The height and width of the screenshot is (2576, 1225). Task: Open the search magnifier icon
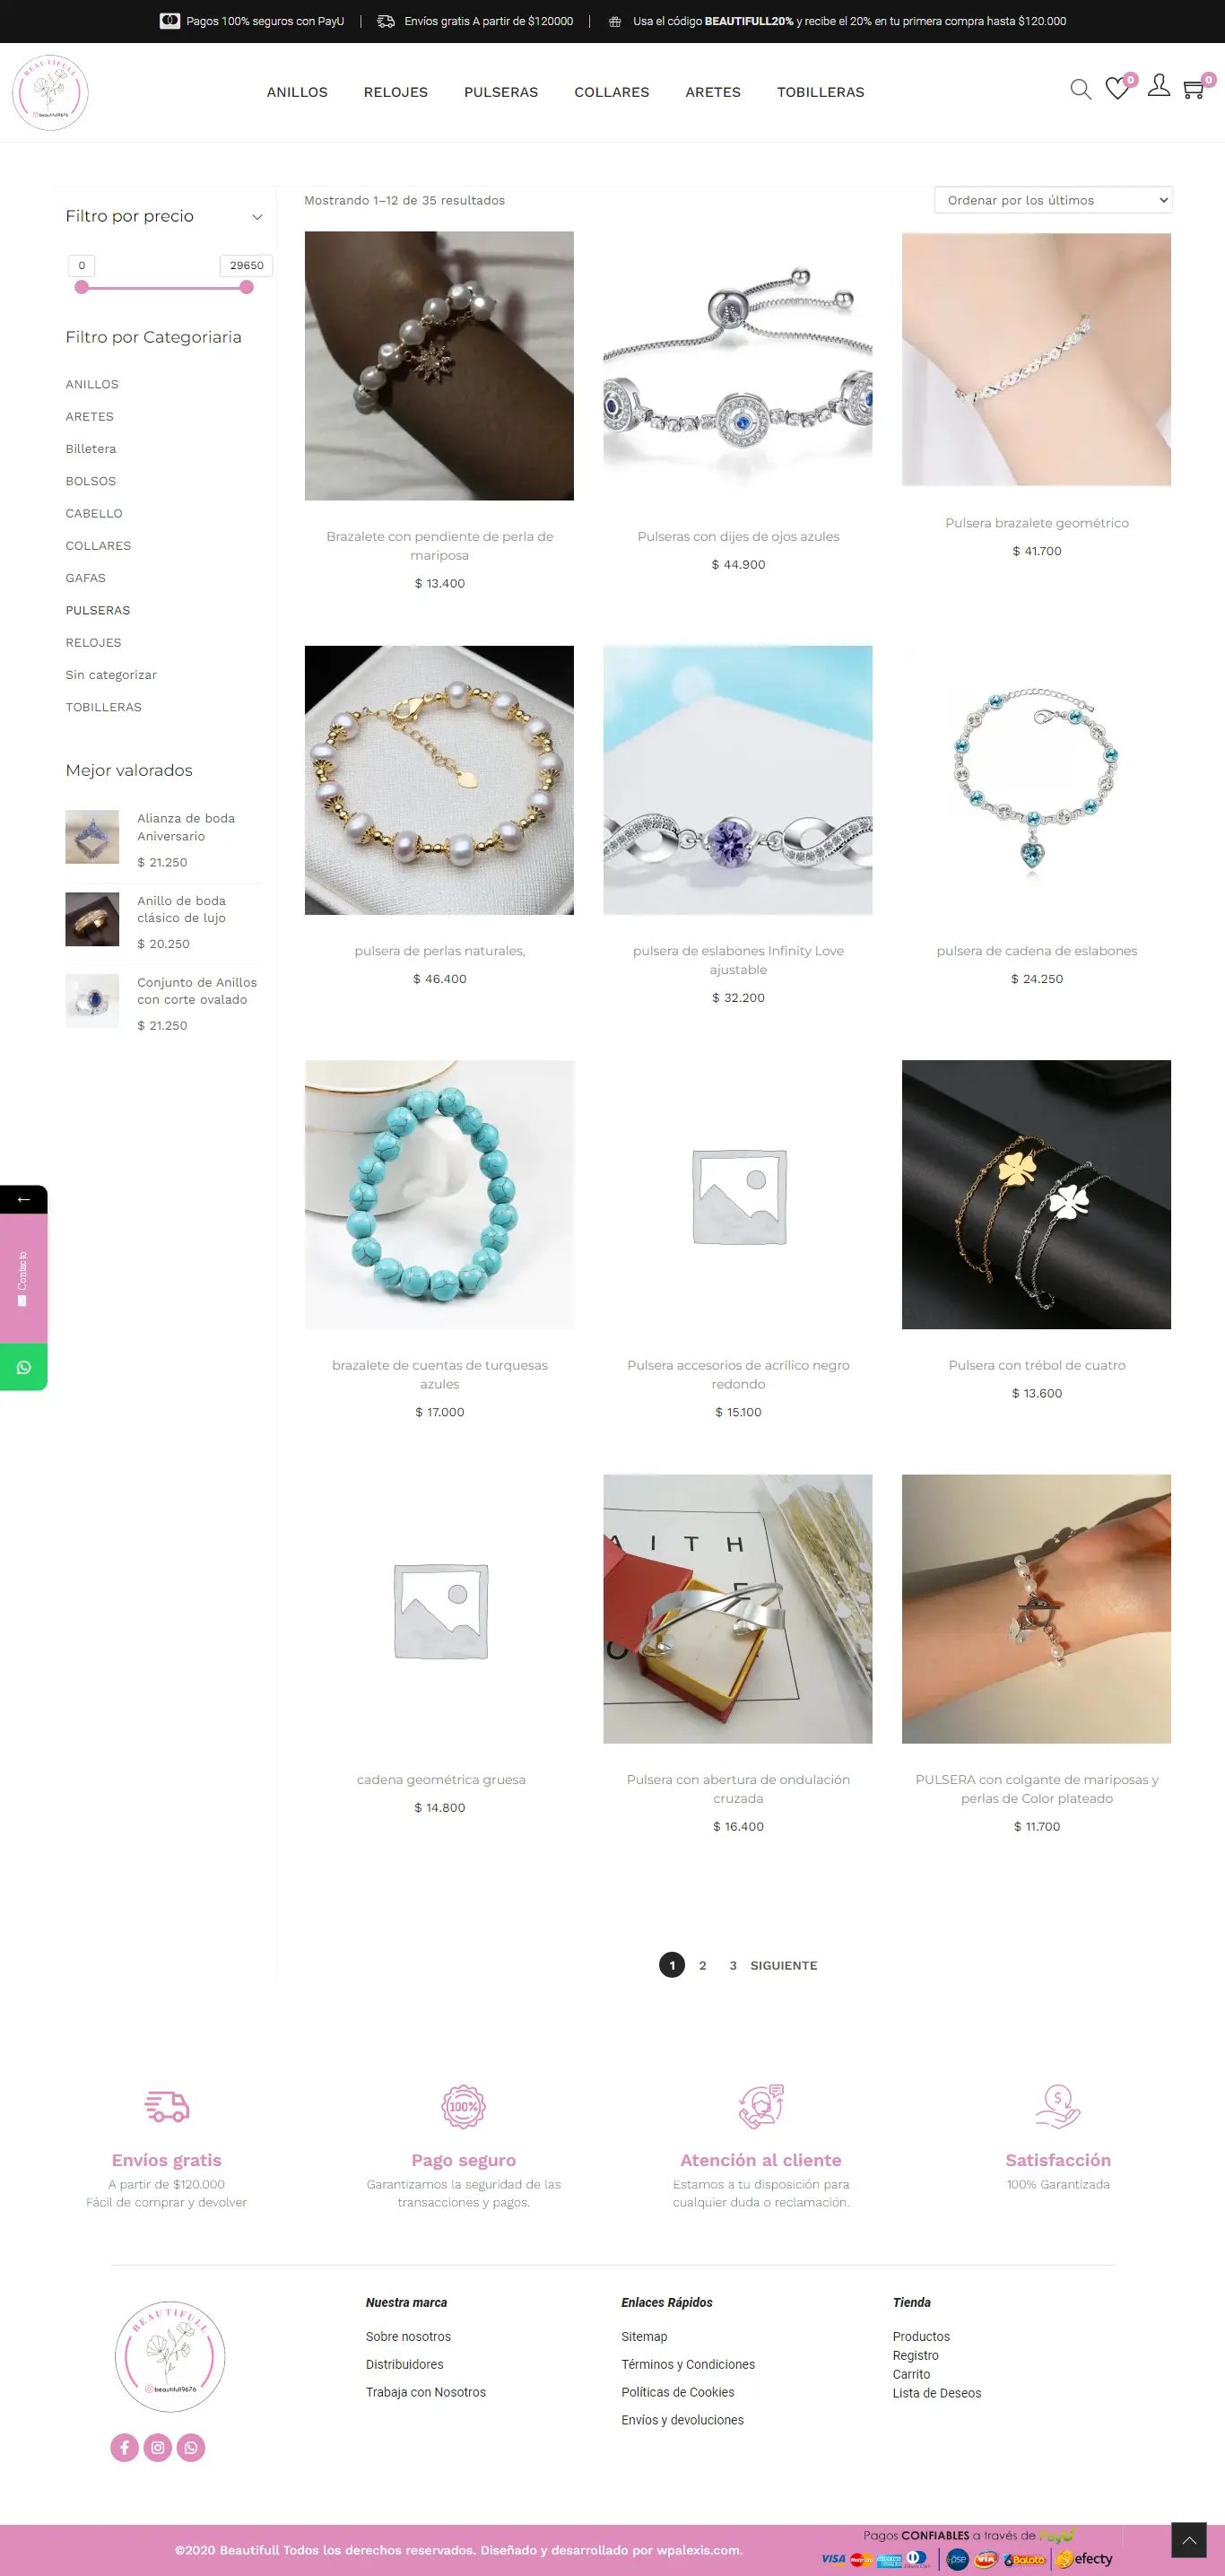point(1080,90)
